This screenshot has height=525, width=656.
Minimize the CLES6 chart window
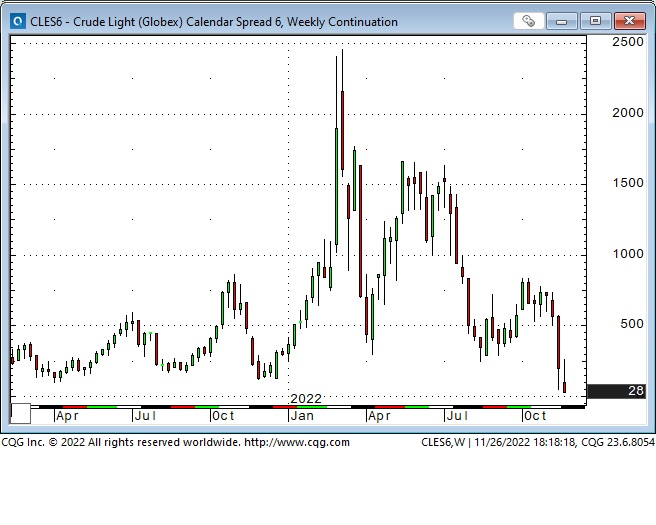coord(562,21)
